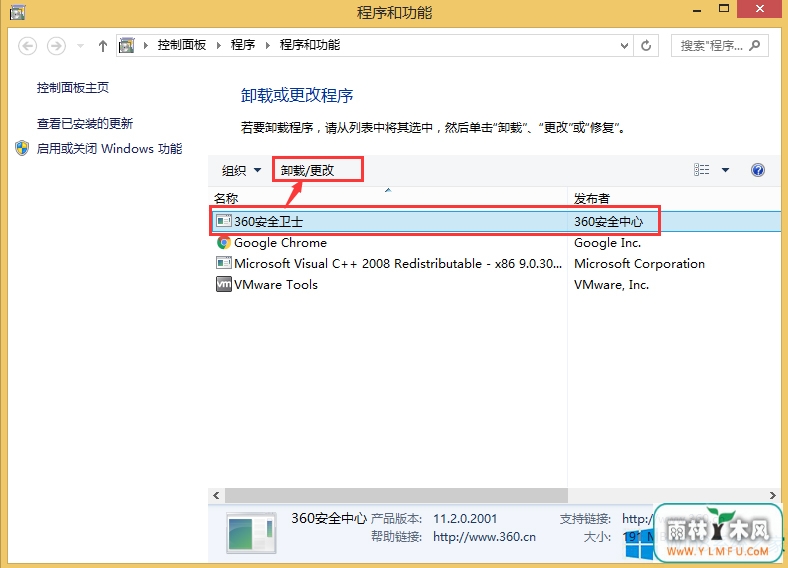Viewport: 788px width, 568px height.
Task: Click the VMware Tools icon in list
Action: pos(224,285)
